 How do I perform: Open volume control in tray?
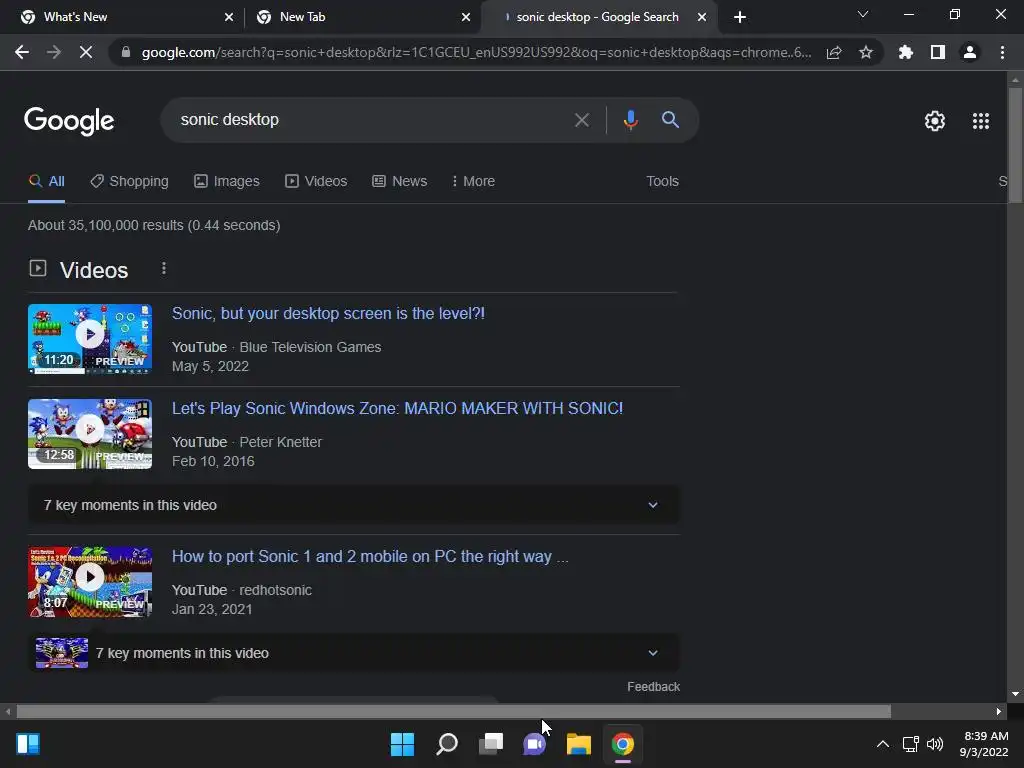click(935, 744)
